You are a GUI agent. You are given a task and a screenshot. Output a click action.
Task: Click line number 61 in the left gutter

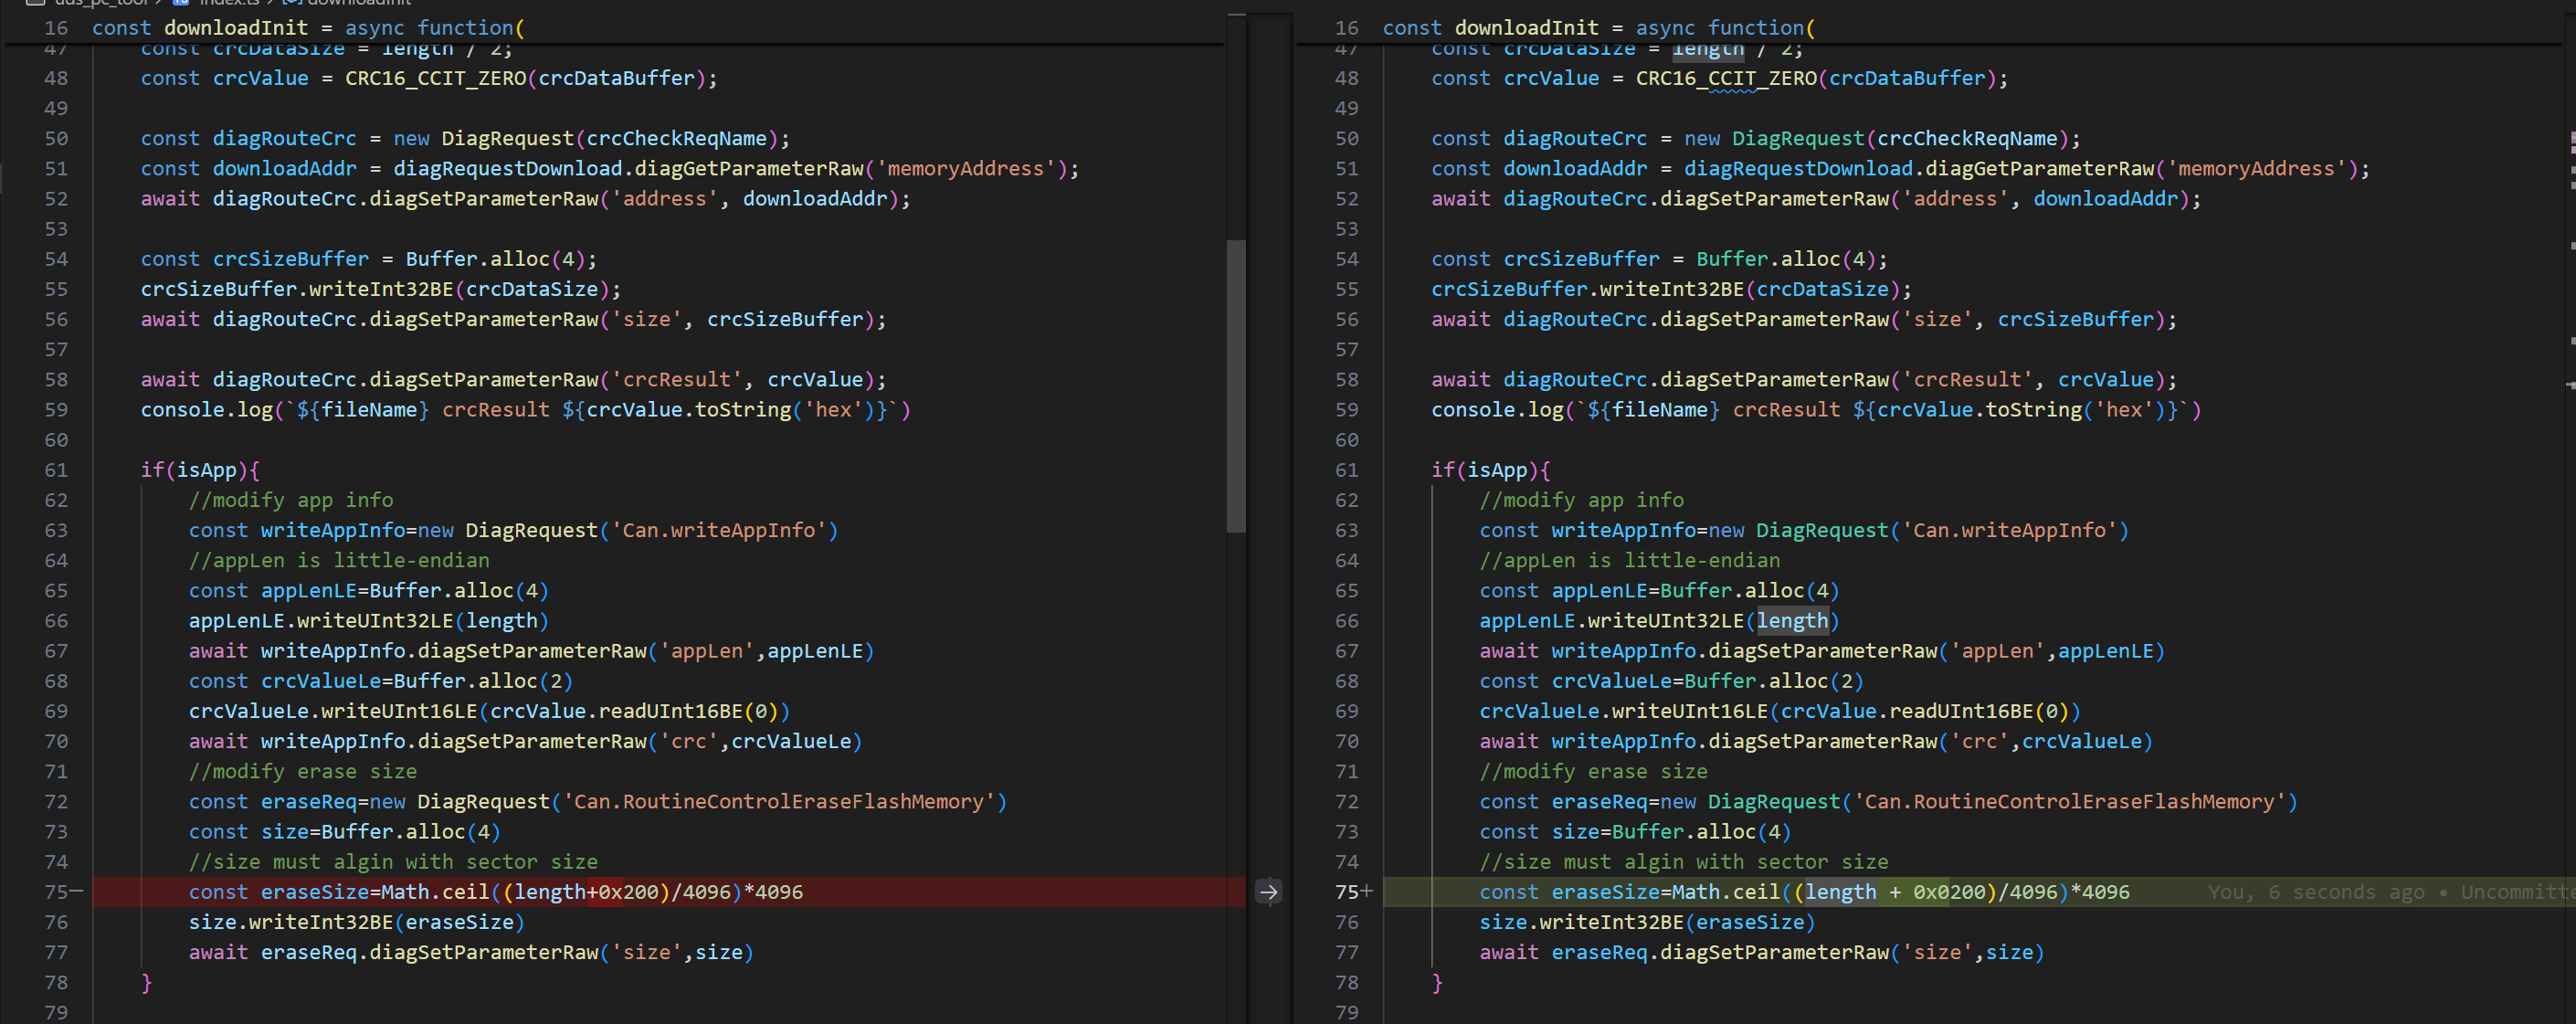[x=56, y=470]
